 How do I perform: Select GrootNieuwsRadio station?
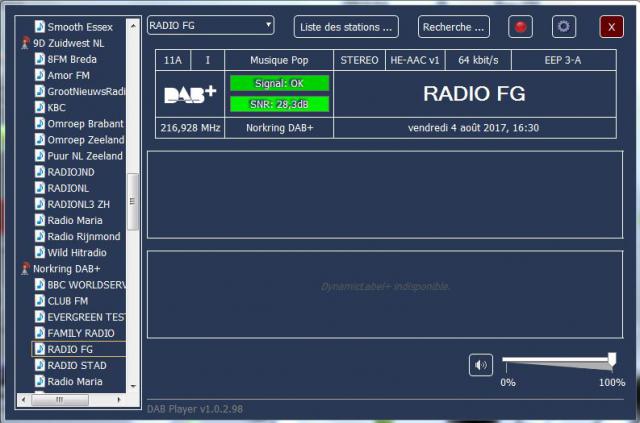pyautogui.click(x=86, y=91)
